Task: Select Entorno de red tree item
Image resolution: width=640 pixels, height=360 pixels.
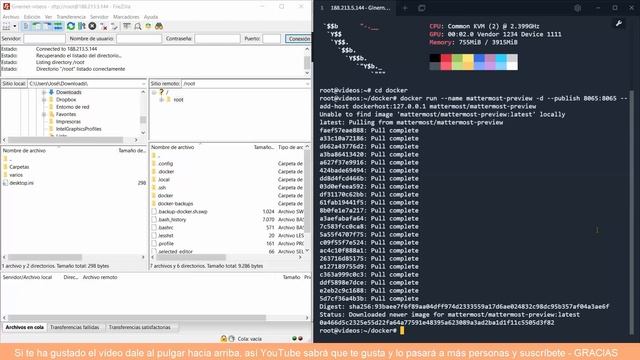Action: coord(72,107)
